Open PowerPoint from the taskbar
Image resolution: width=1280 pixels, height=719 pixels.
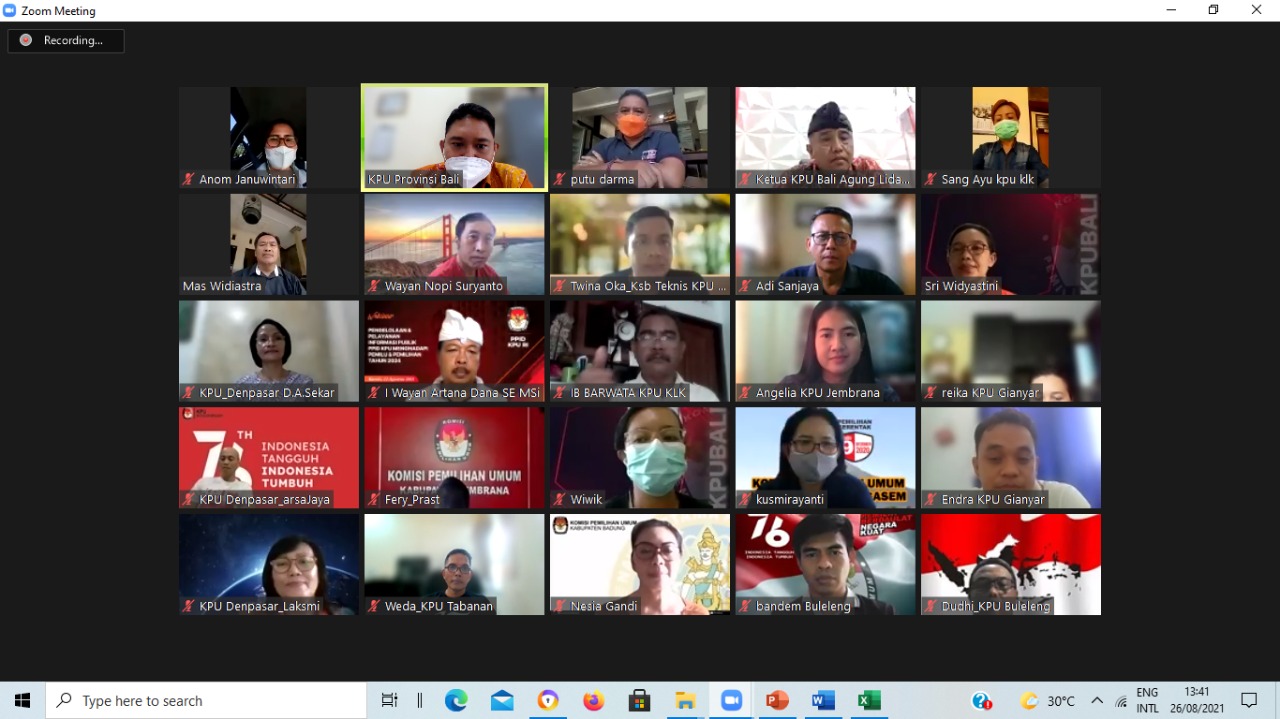777,701
